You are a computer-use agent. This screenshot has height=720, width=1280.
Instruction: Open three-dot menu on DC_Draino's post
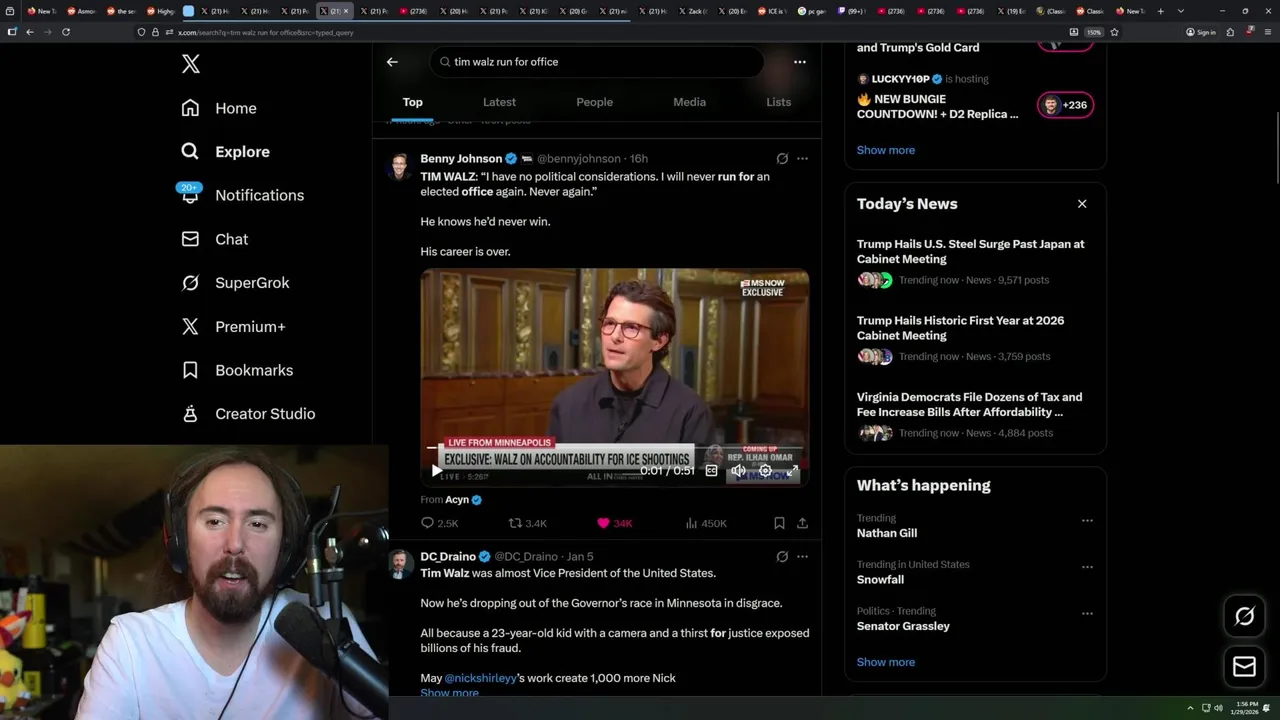(x=802, y=556)
